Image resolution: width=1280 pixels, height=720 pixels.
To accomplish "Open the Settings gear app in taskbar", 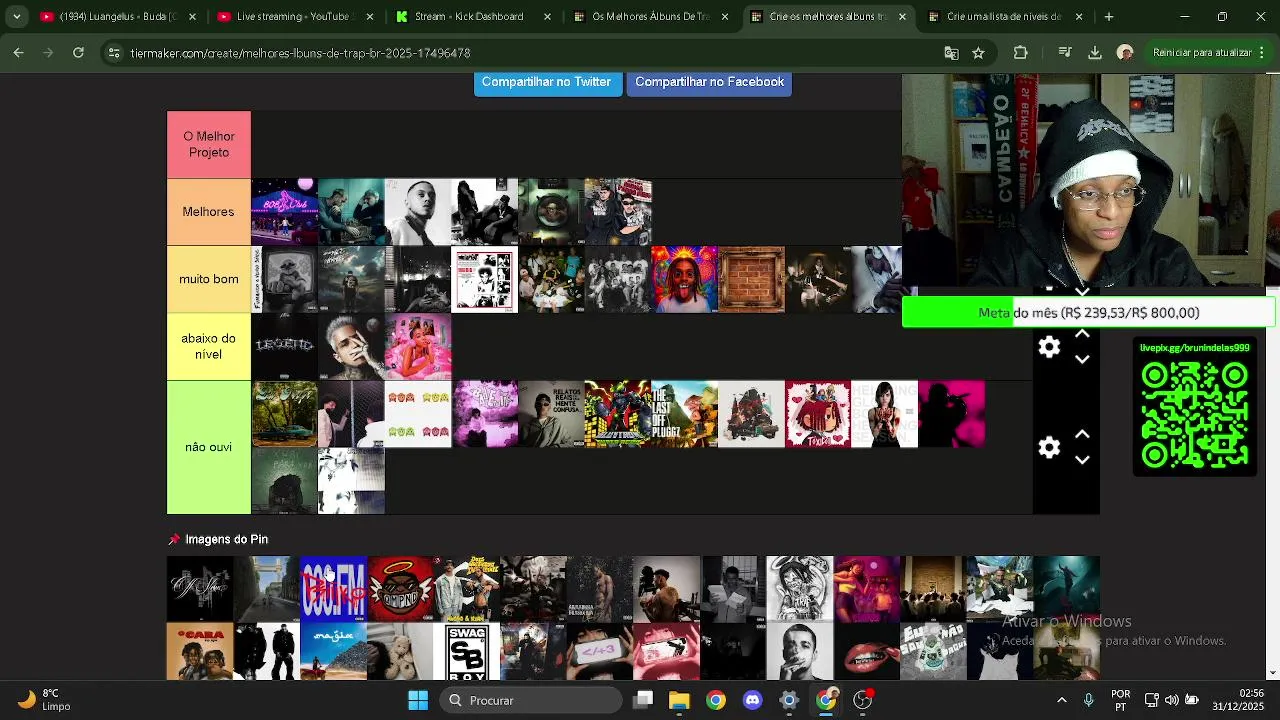I will pyautogui.click(x=789, y=700).
